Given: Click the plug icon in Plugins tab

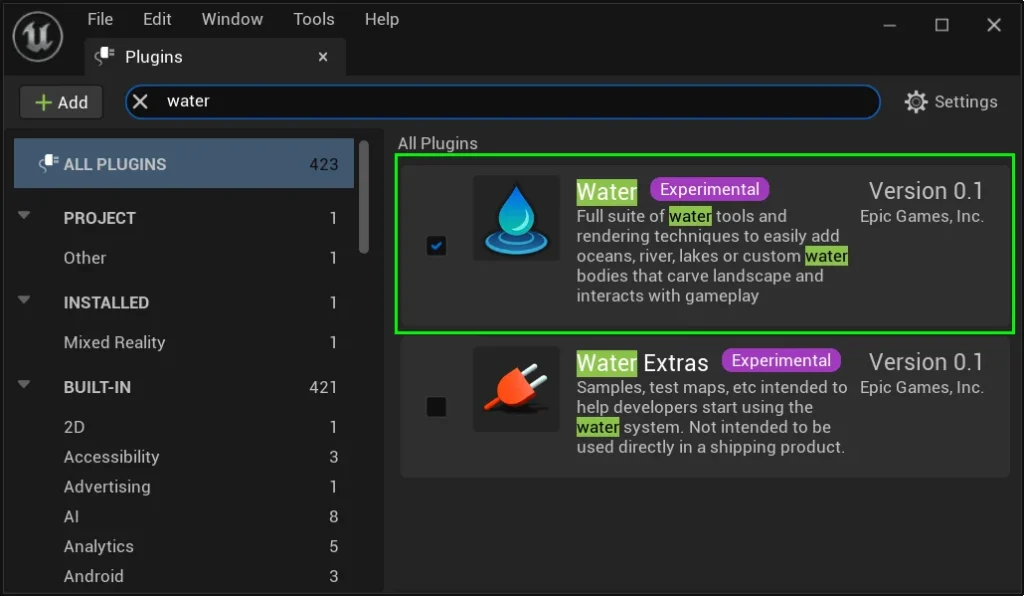Looking at the screenshot, I should 104,57.
